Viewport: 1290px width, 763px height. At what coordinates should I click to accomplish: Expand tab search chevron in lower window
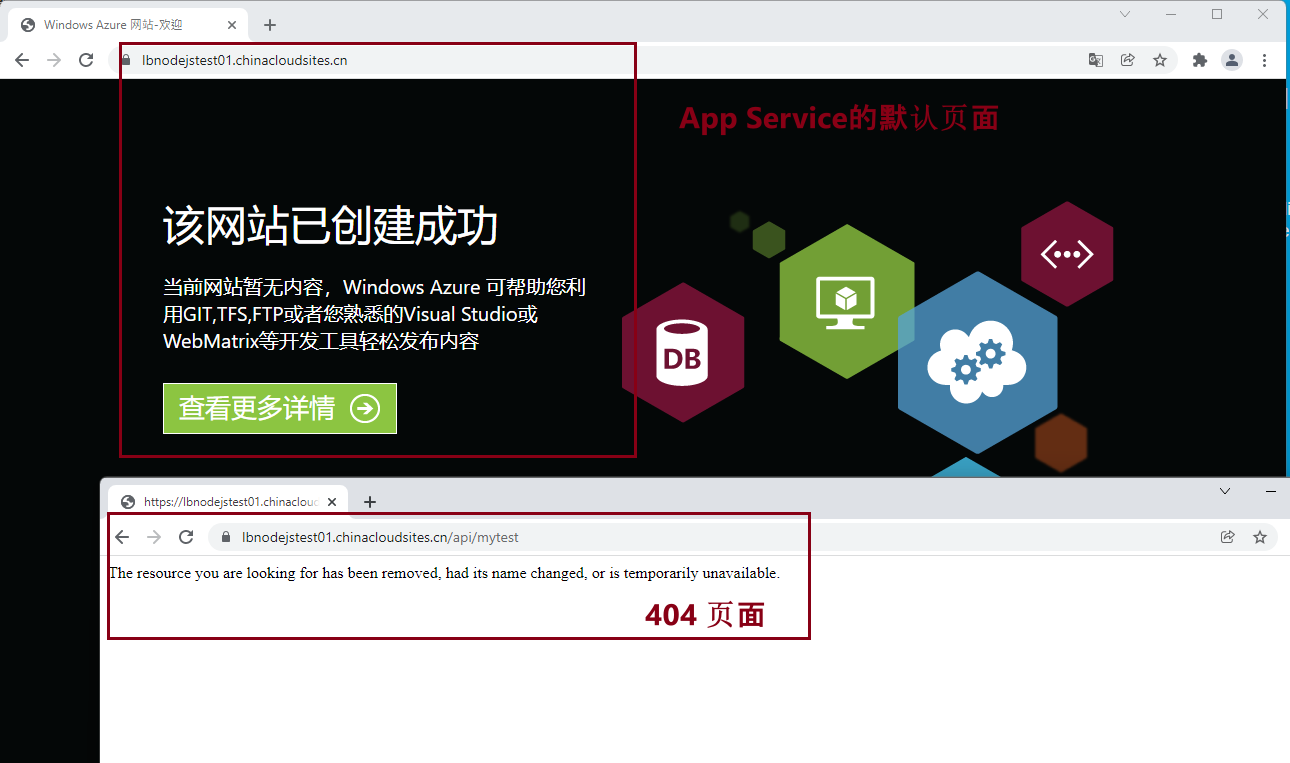coord(1225,491)
